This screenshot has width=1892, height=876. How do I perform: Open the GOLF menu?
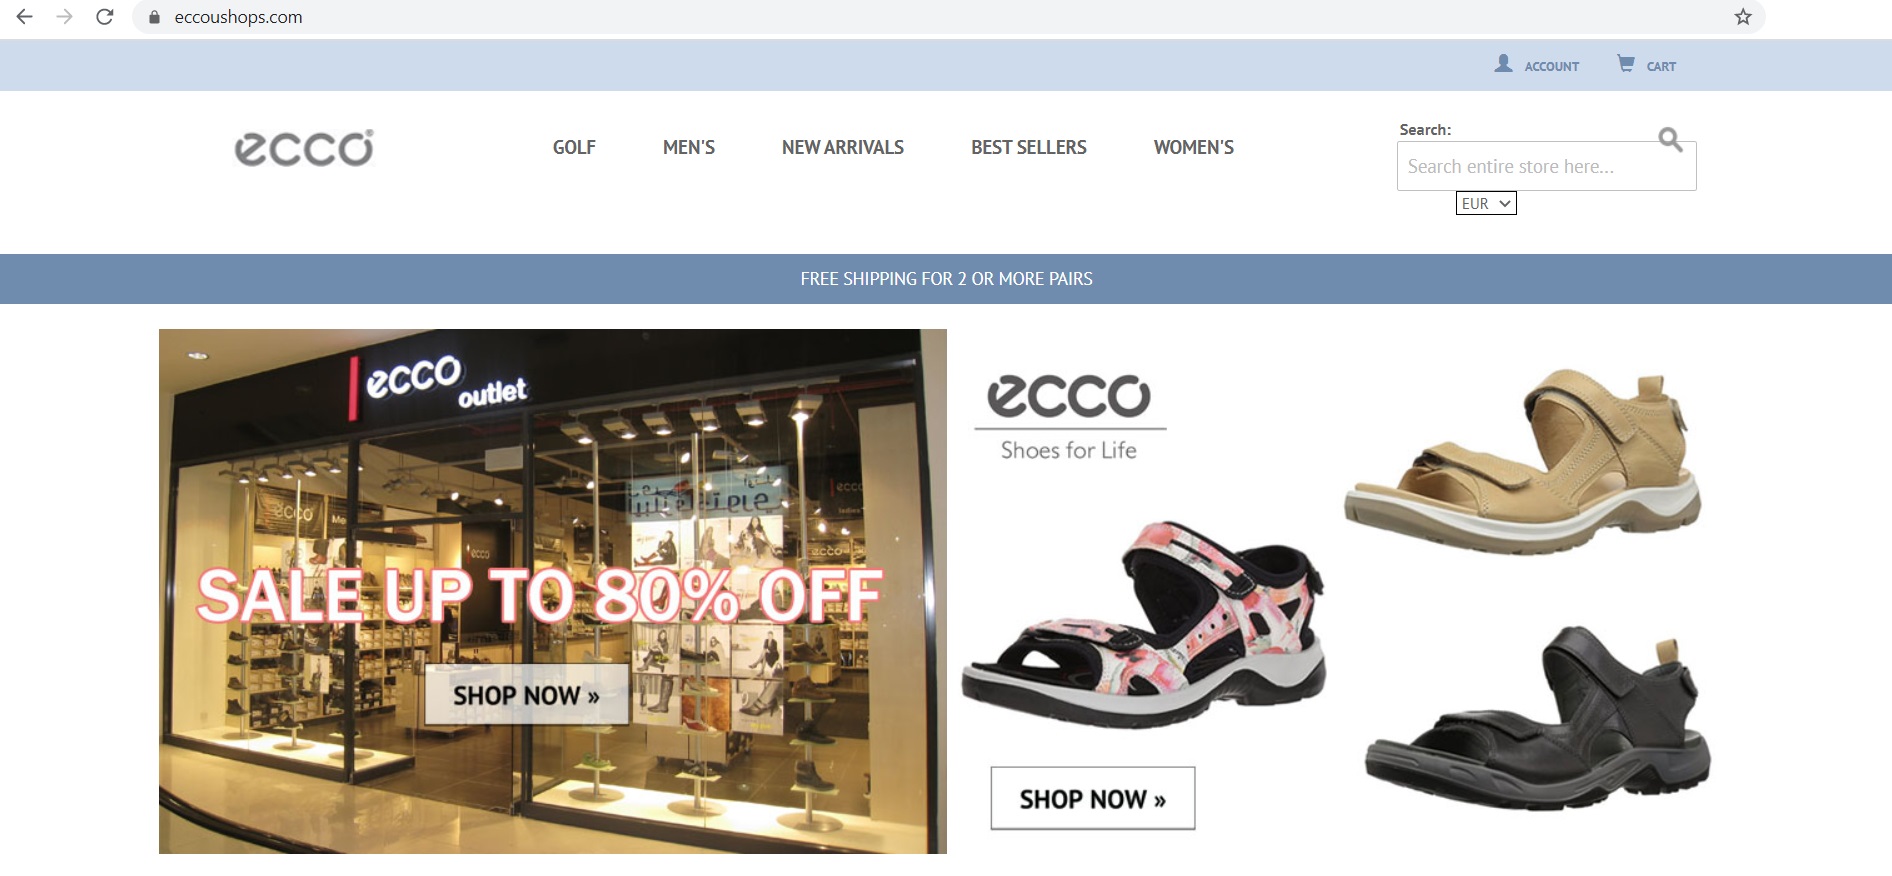point(574,147)
